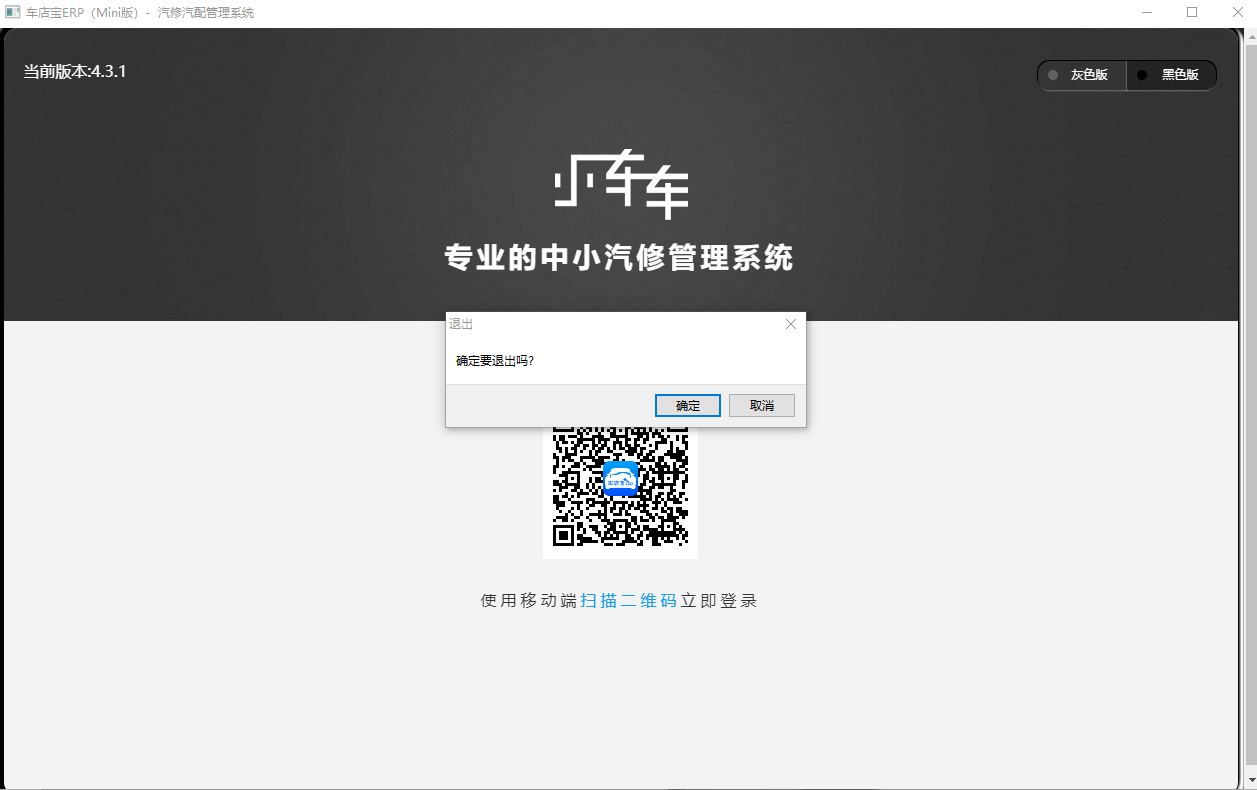Click the 扫描二维码 blue link text

[629, 601]
